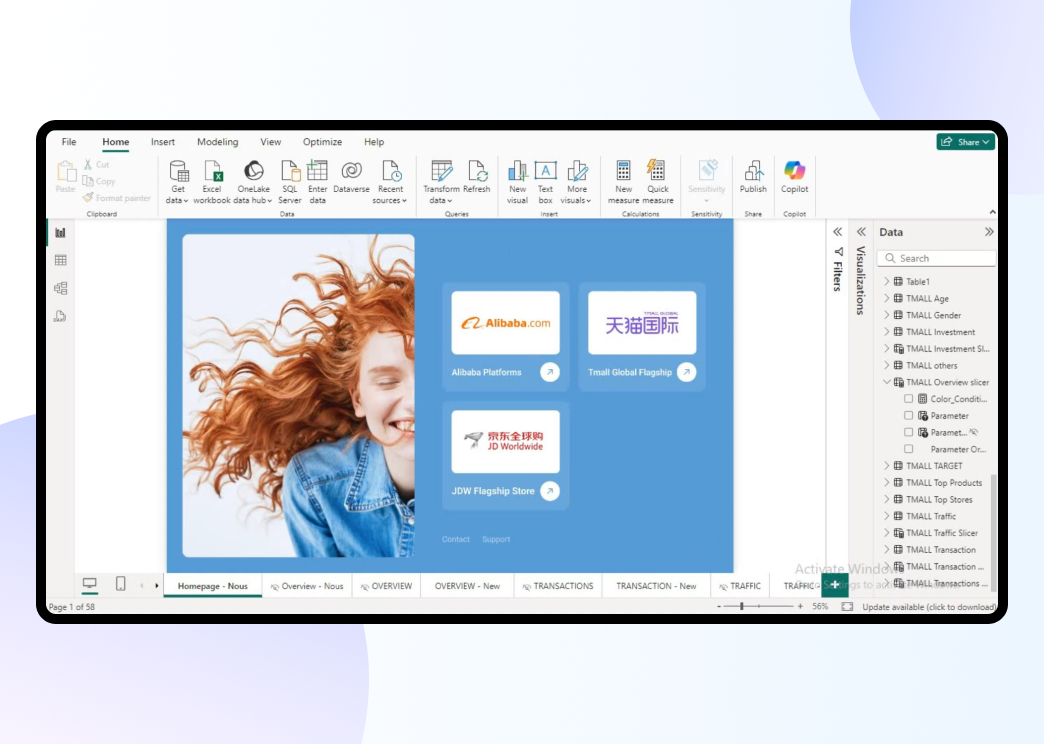The height and width of the screenshot is (744, 1044).
Task: Click the Share button
Action: click(965, 142)
